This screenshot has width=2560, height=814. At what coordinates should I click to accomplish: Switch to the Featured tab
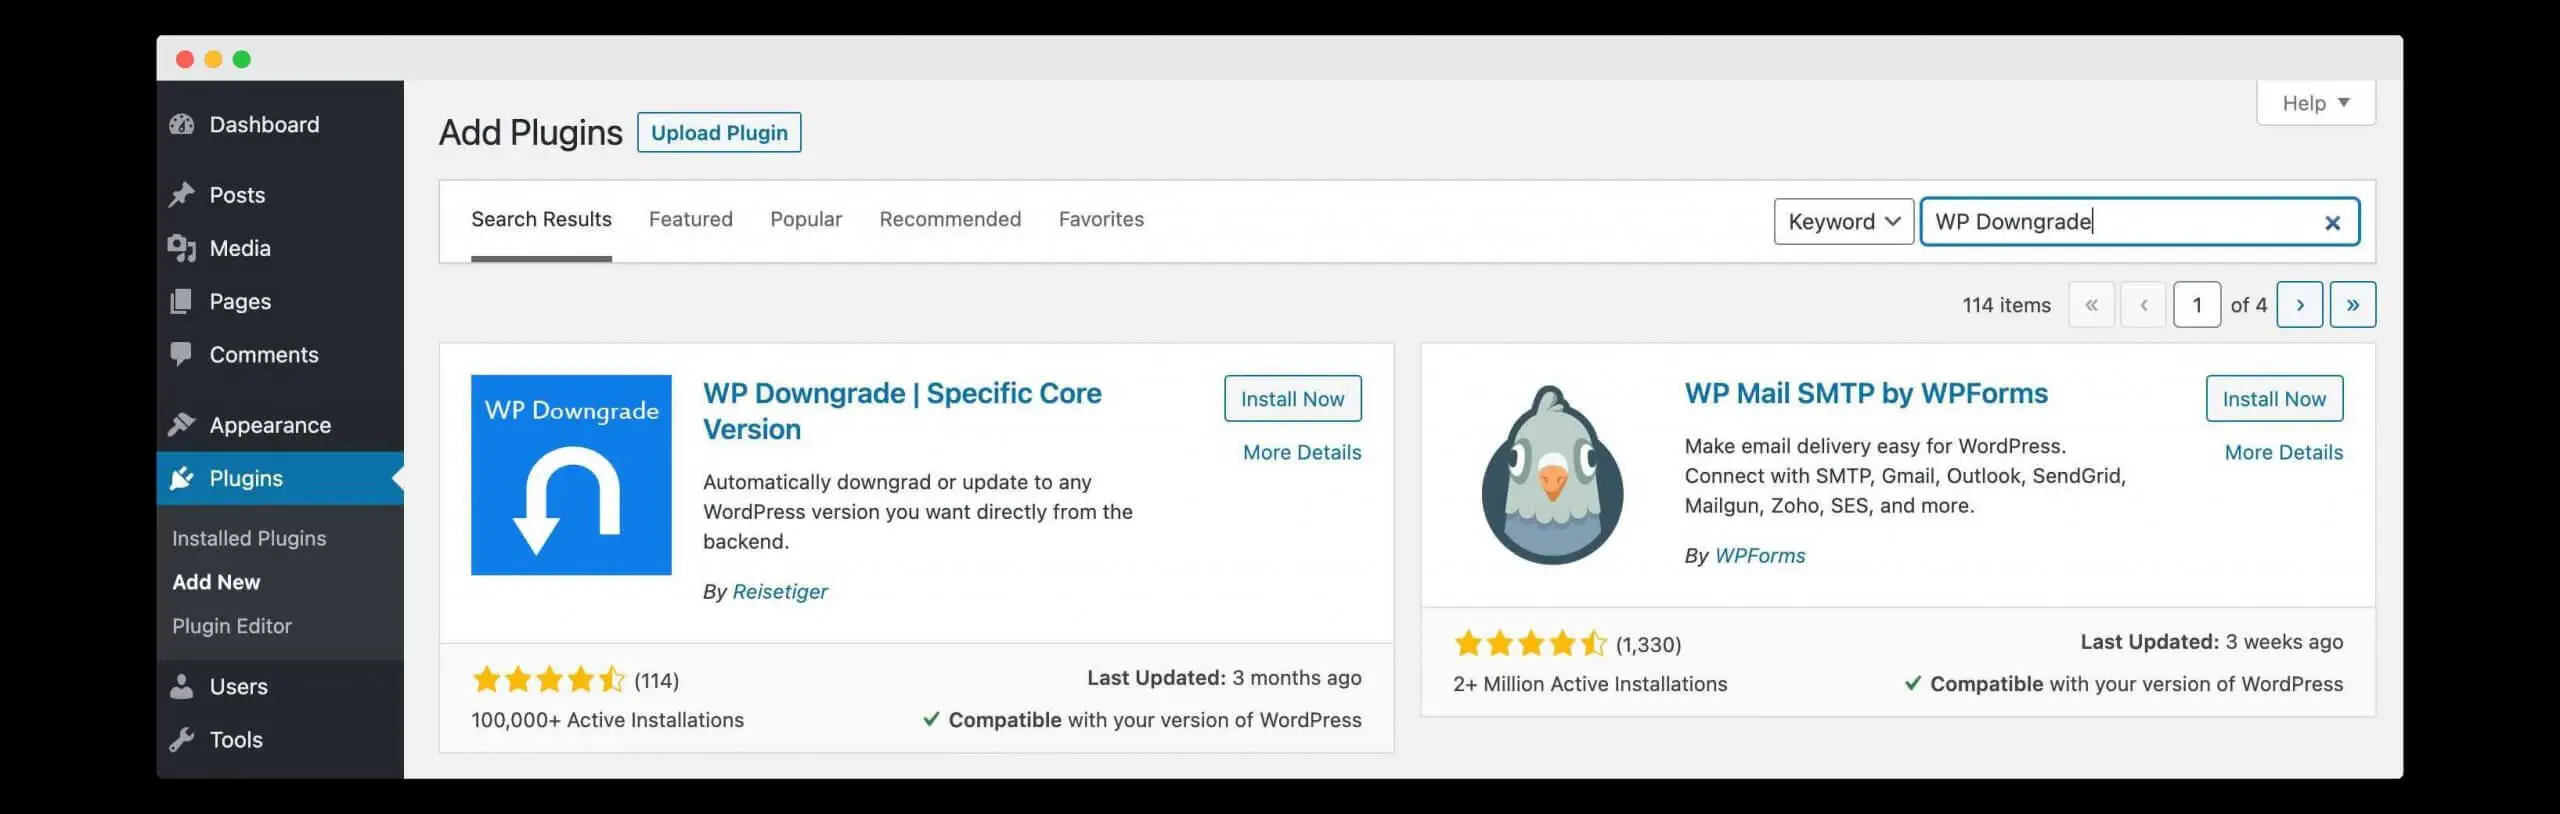coord(690,219)
